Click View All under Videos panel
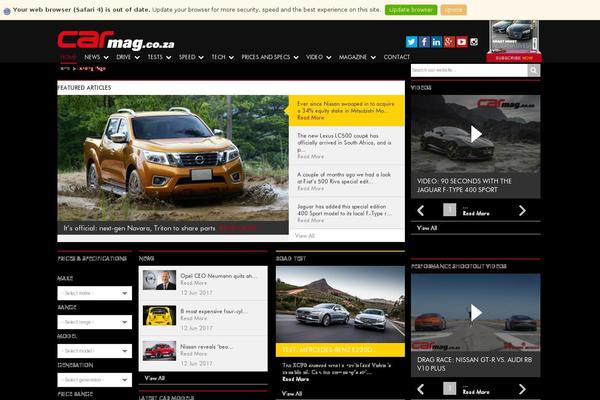The image size is (600, 400). click(x=427, y=228)
